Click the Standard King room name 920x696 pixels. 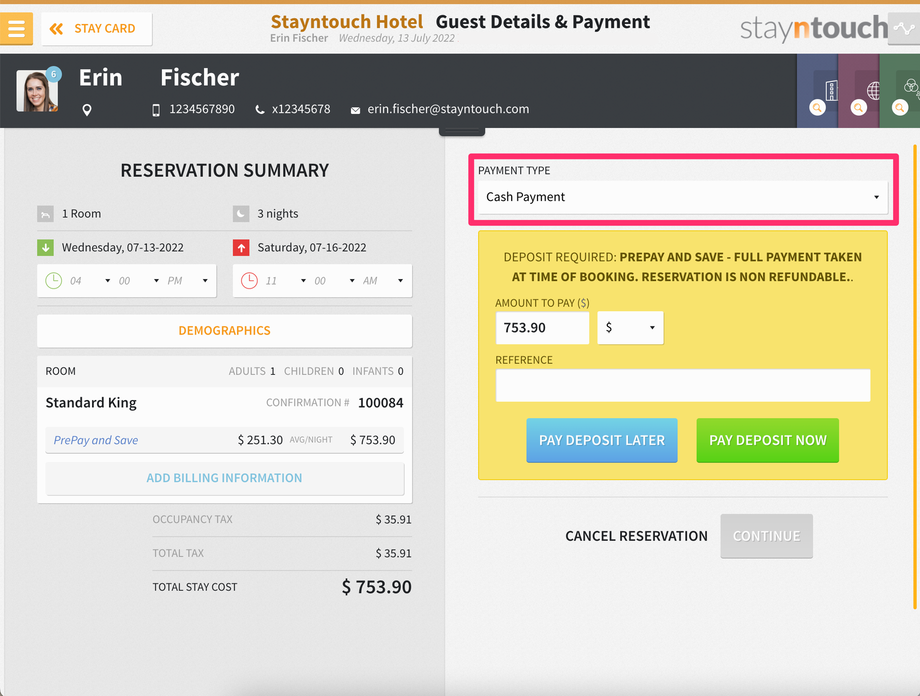tap(91, 403)
